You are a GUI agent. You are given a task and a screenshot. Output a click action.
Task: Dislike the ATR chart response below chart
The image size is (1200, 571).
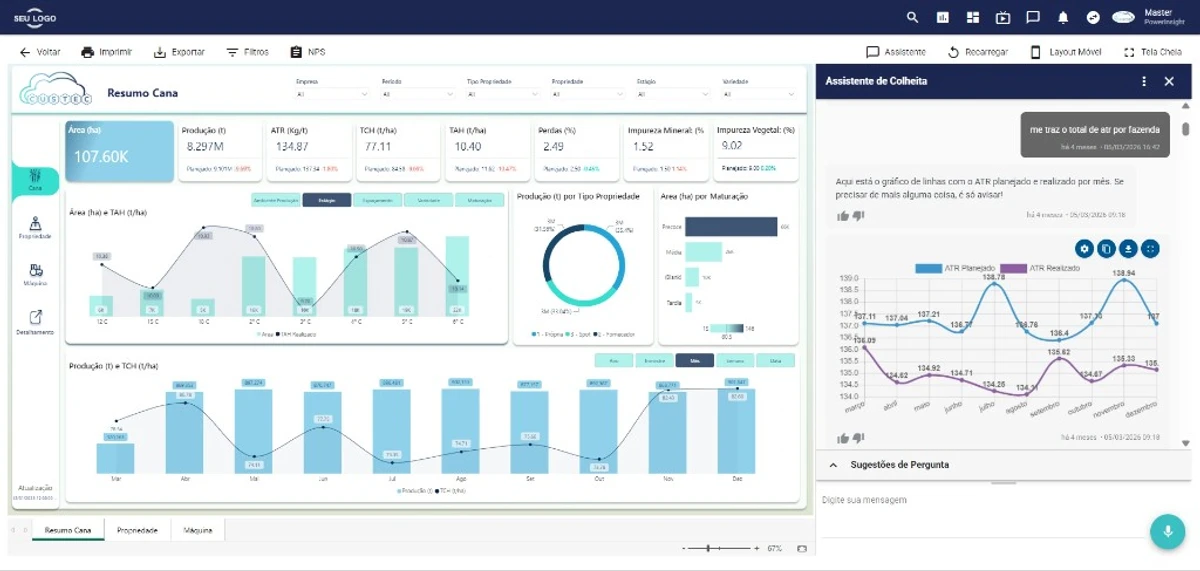pyautogui.click(x=858, y=438)
